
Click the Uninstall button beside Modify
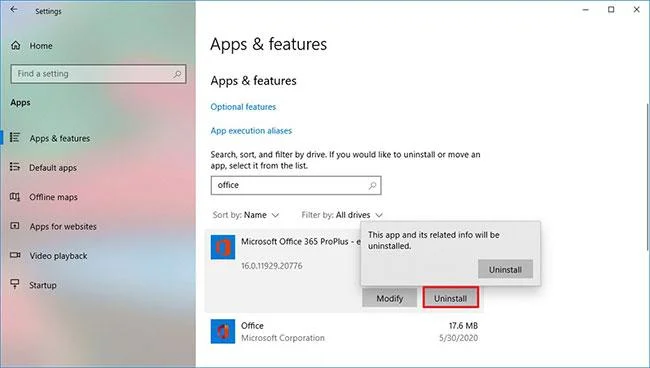(x=451, y=298)
